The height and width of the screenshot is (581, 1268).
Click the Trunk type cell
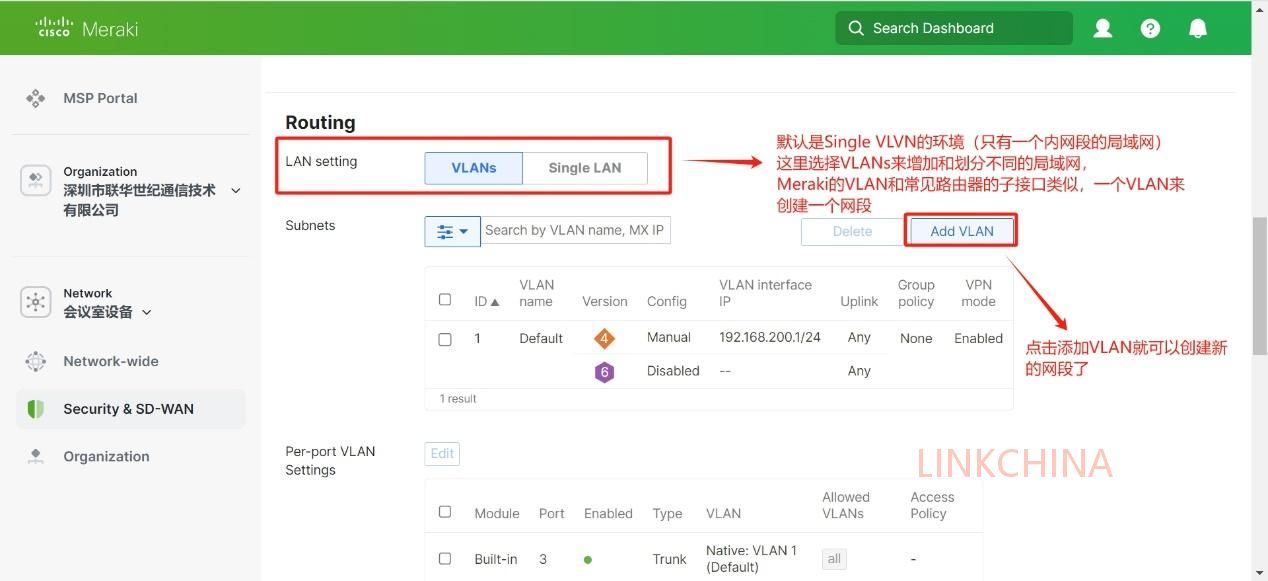click(669, 559)
